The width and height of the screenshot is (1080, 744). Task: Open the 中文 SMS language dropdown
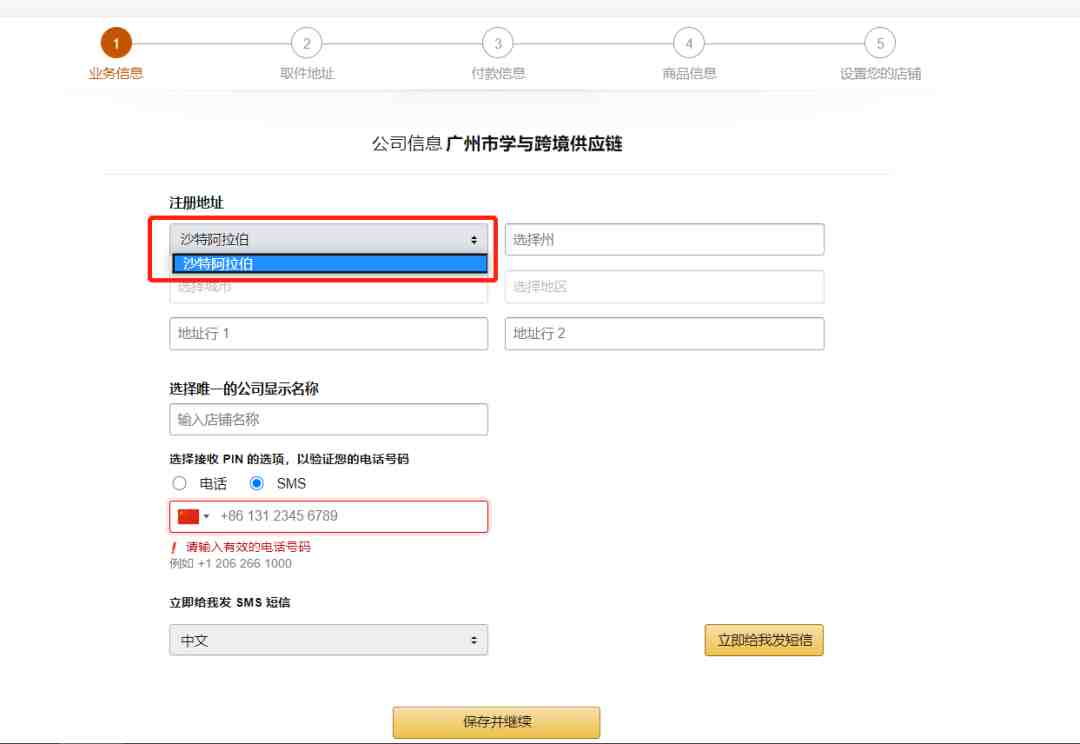pyautogui.click(x=329, y=640)
